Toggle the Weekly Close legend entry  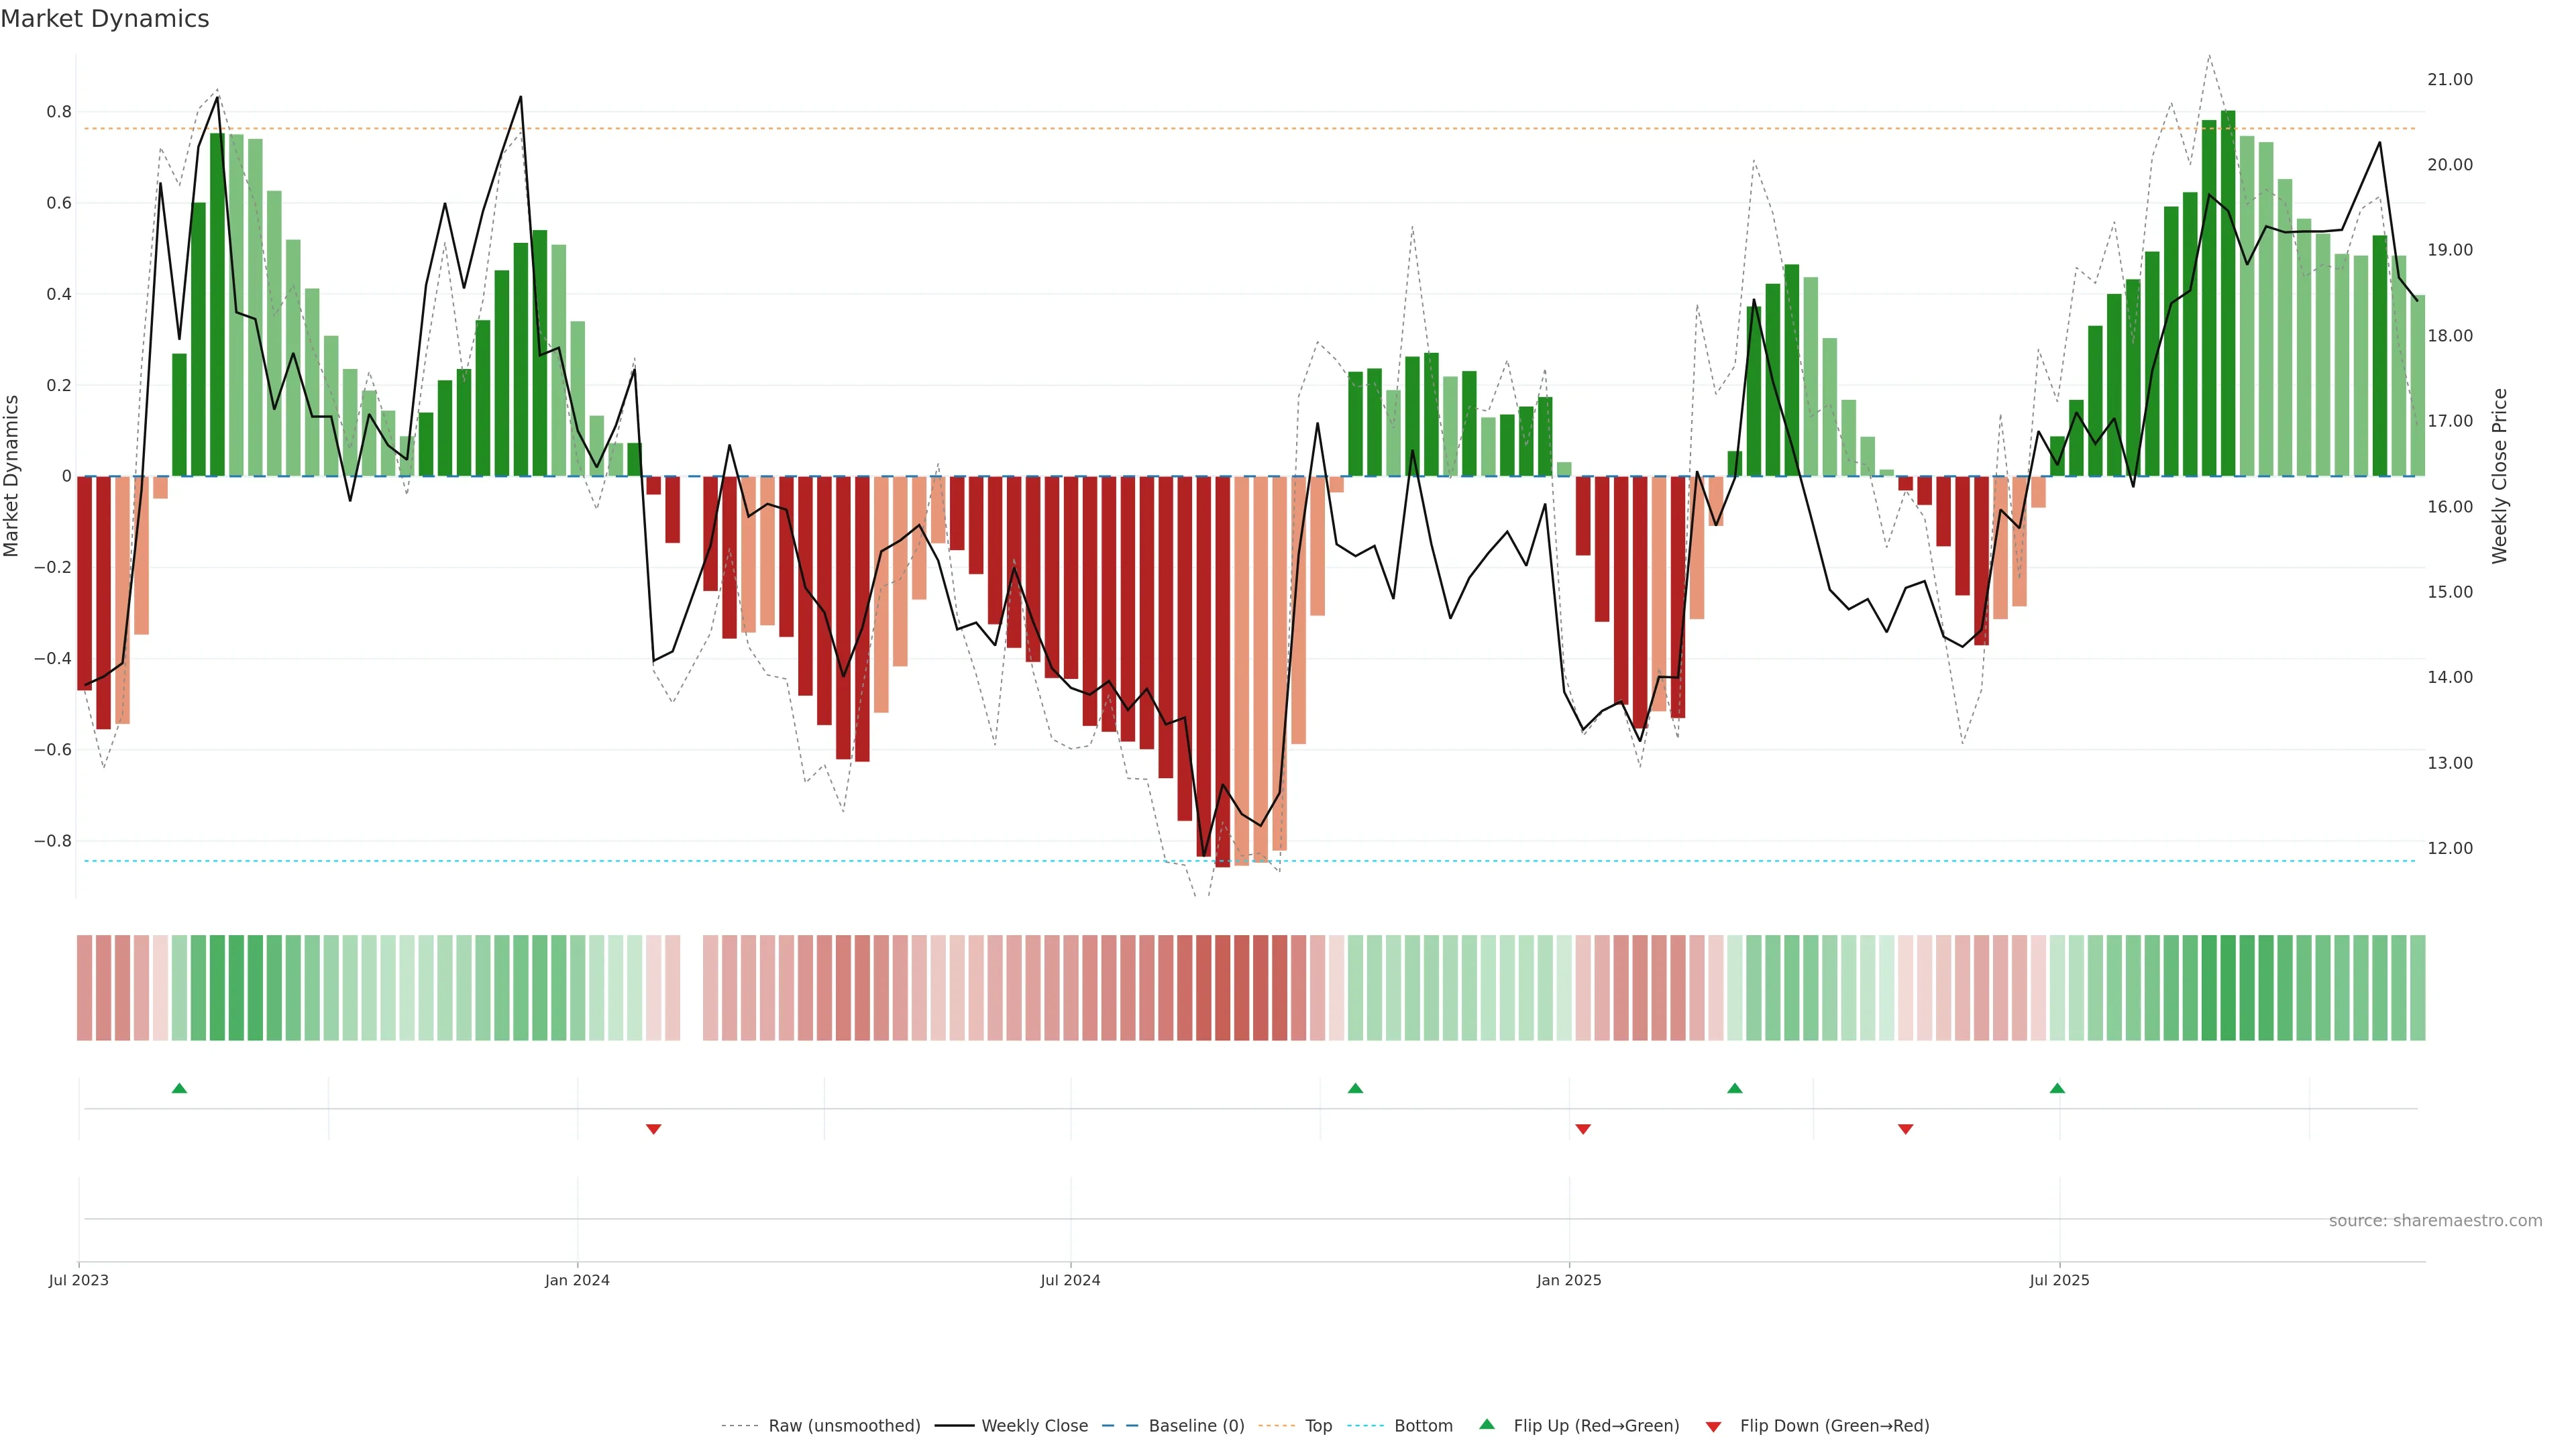(1034, 1426)
